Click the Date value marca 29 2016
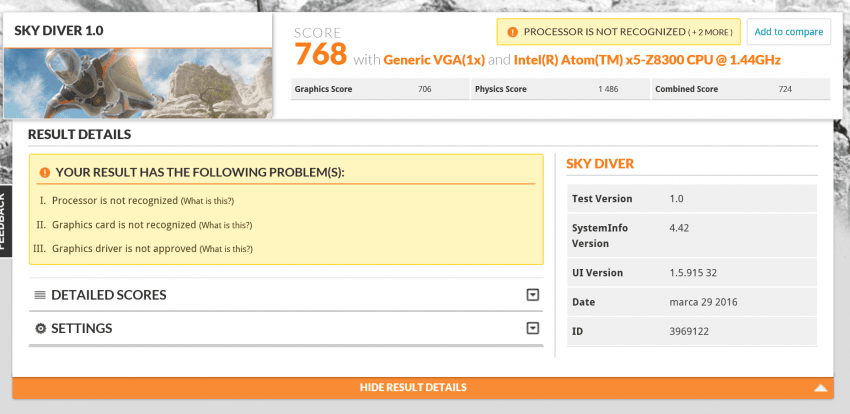Viewport: 850px width, 414px height. tap(703, 302)
